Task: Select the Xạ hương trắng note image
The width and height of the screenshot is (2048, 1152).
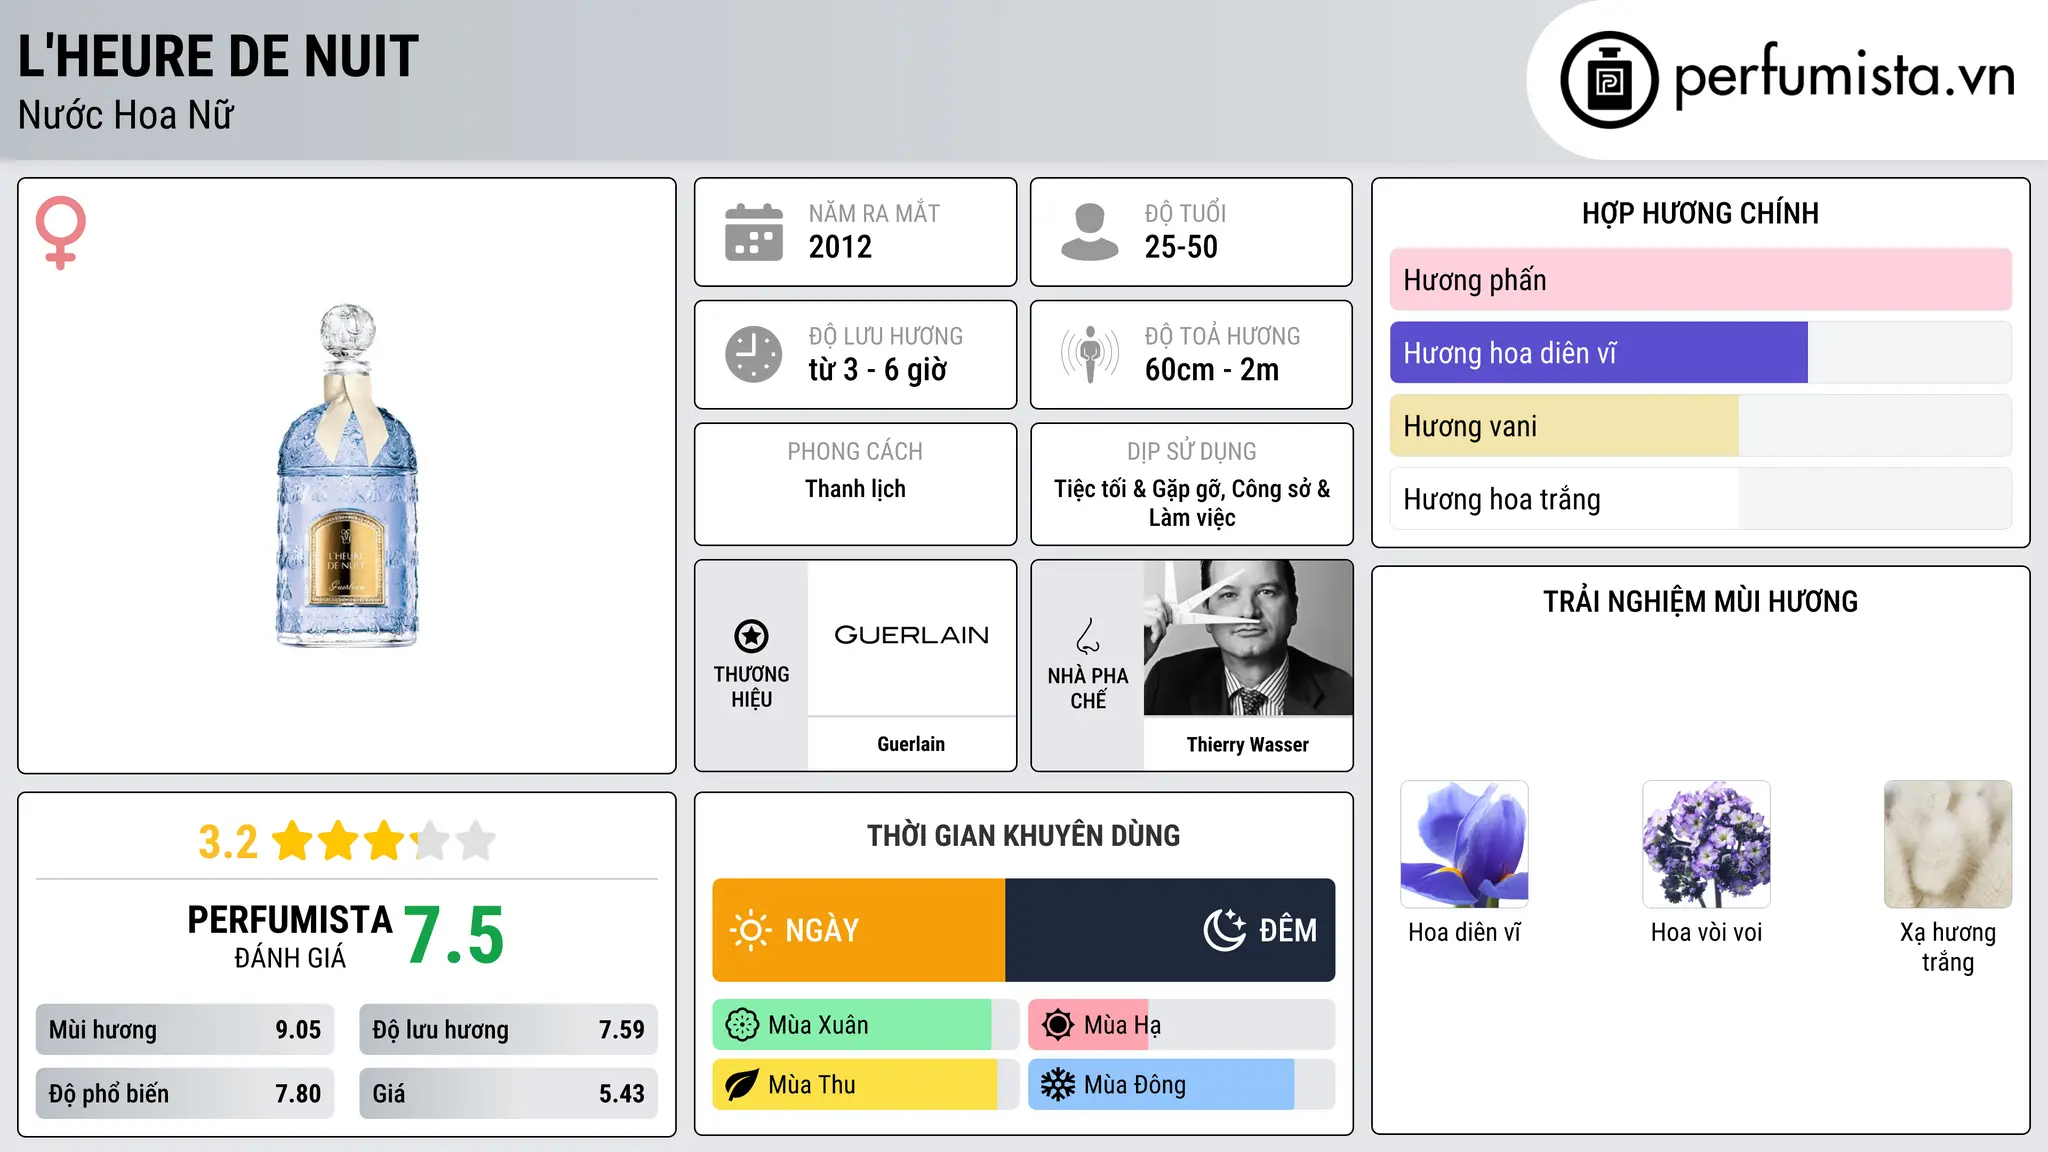Action: click(1948, 844)
